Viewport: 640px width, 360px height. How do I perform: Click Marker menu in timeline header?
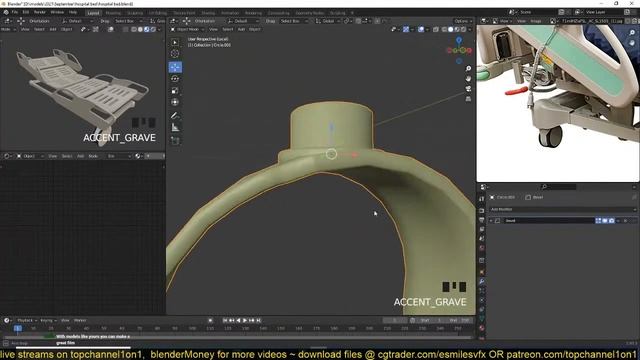tap(80, 320)
